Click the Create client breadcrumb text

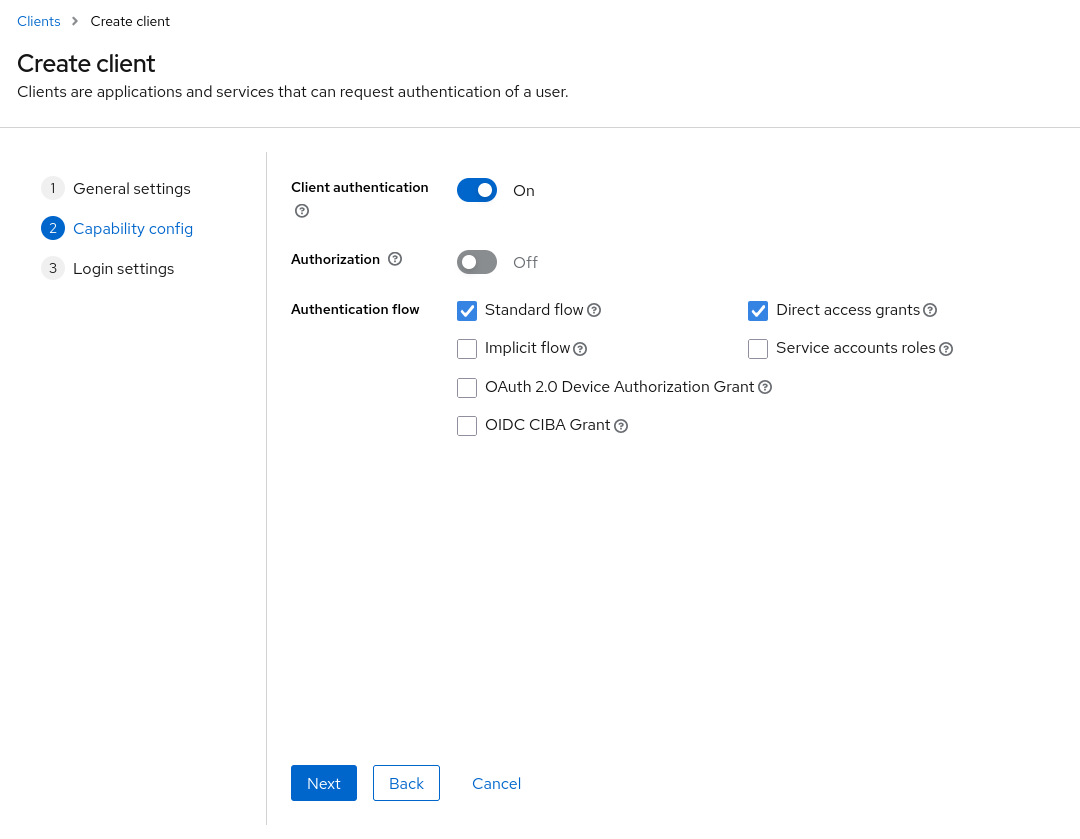130,21
